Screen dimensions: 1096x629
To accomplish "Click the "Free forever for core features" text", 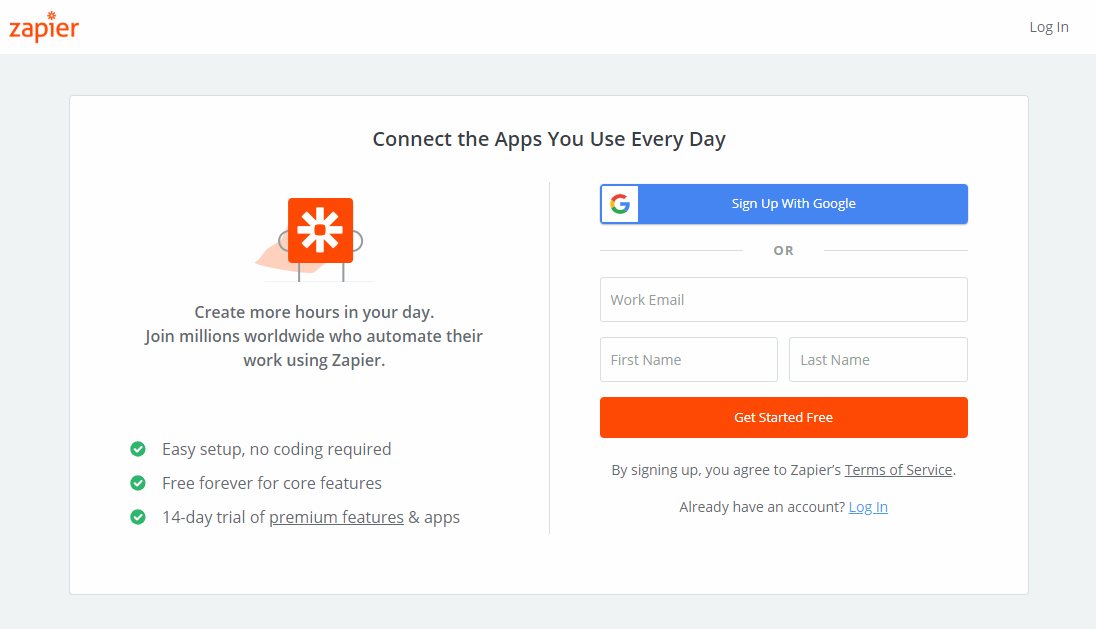I will 272,483.
